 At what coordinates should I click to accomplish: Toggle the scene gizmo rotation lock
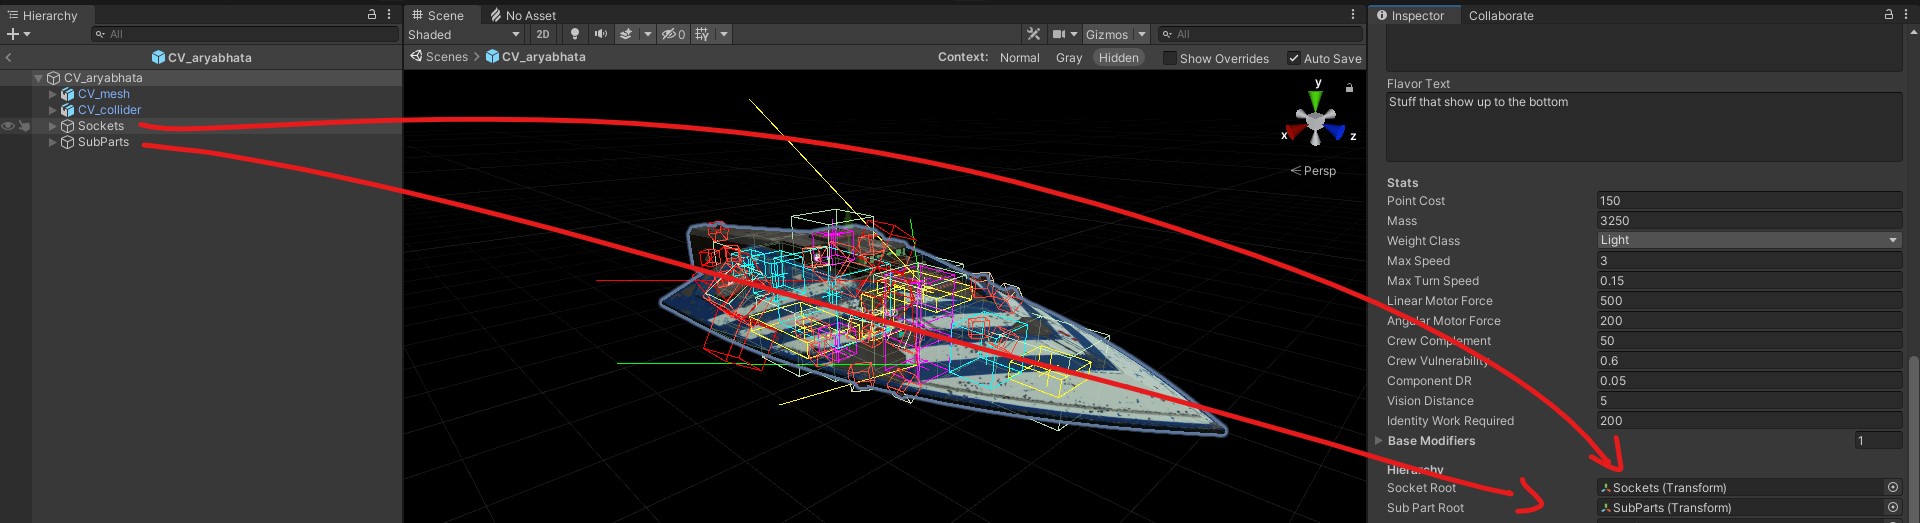point(1349,88)
